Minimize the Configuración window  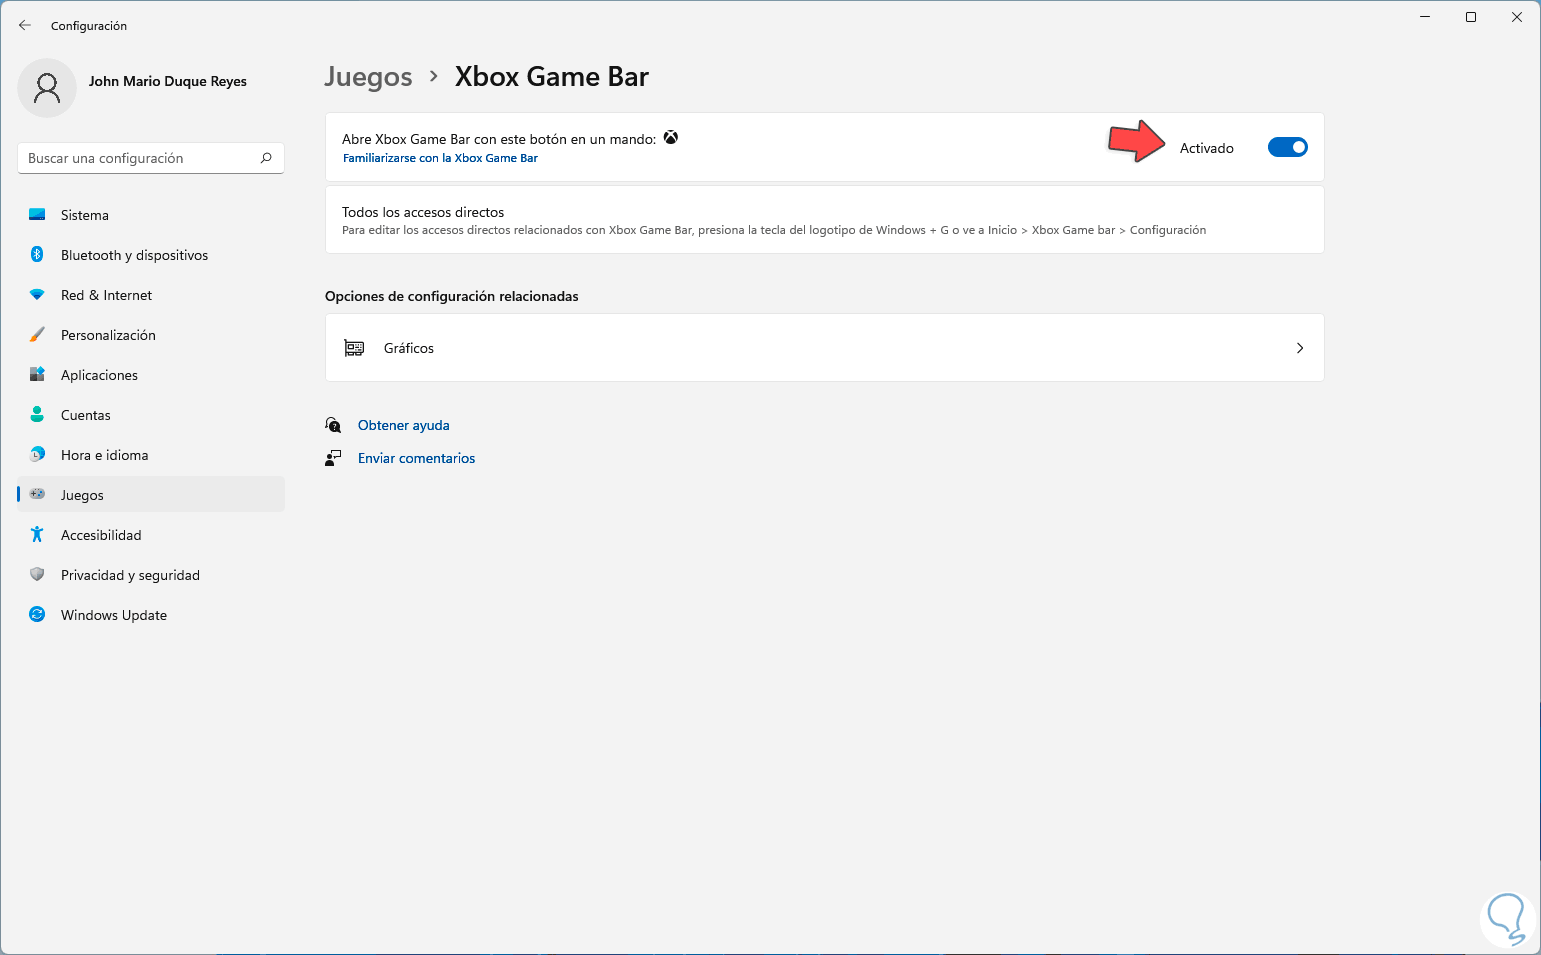click(x=1425, y=17)
